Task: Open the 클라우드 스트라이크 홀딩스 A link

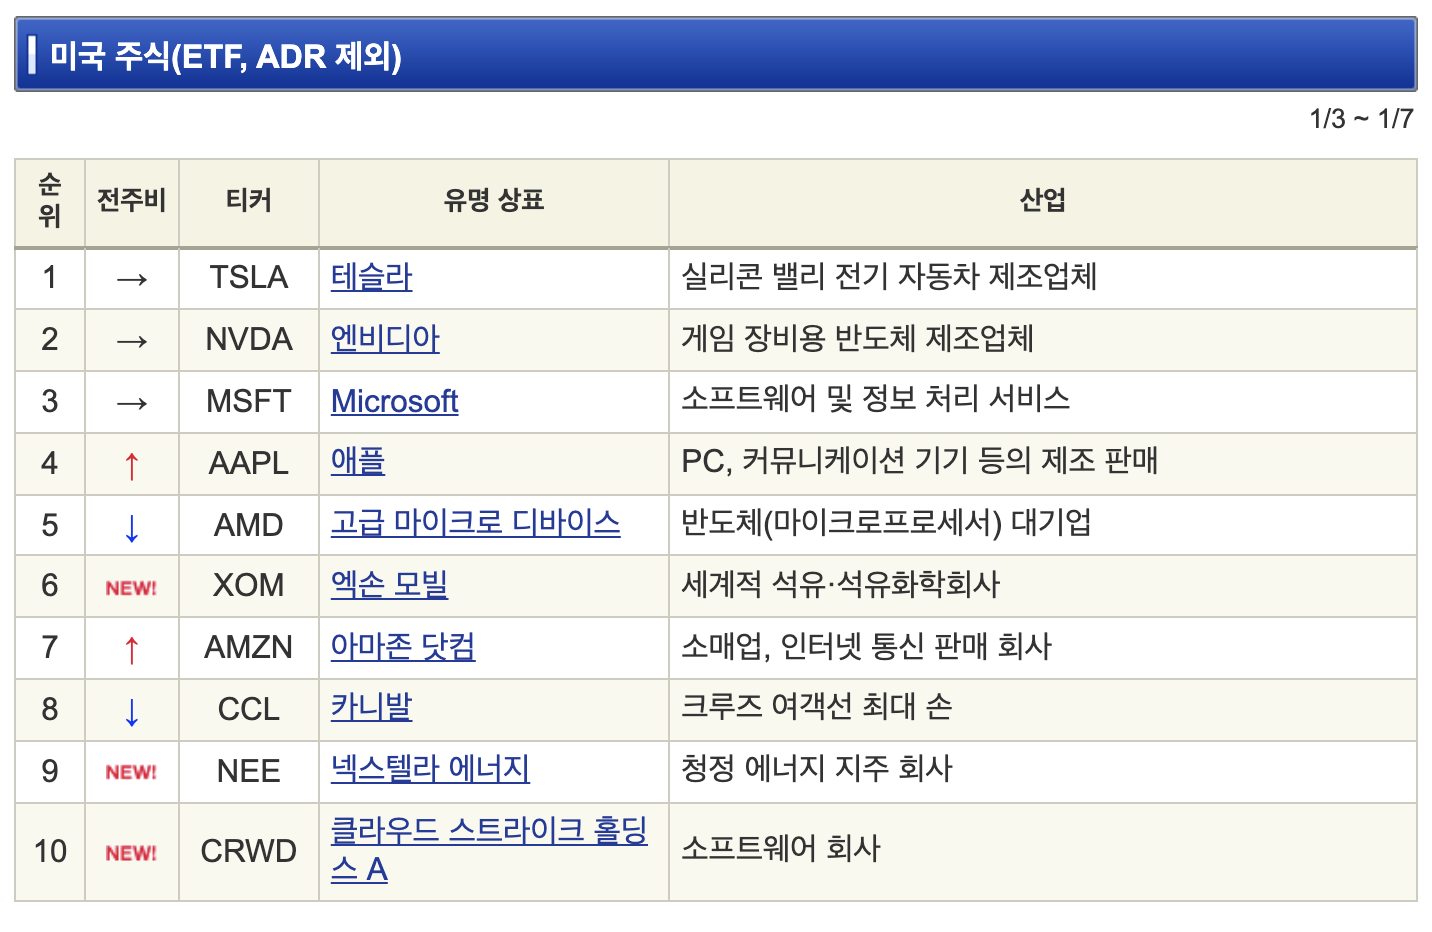Action: [489, 850]
